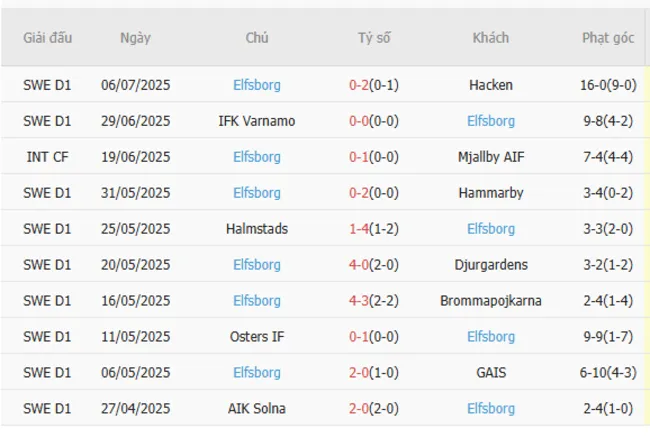Click the INT CF league label

pos(48,157)
